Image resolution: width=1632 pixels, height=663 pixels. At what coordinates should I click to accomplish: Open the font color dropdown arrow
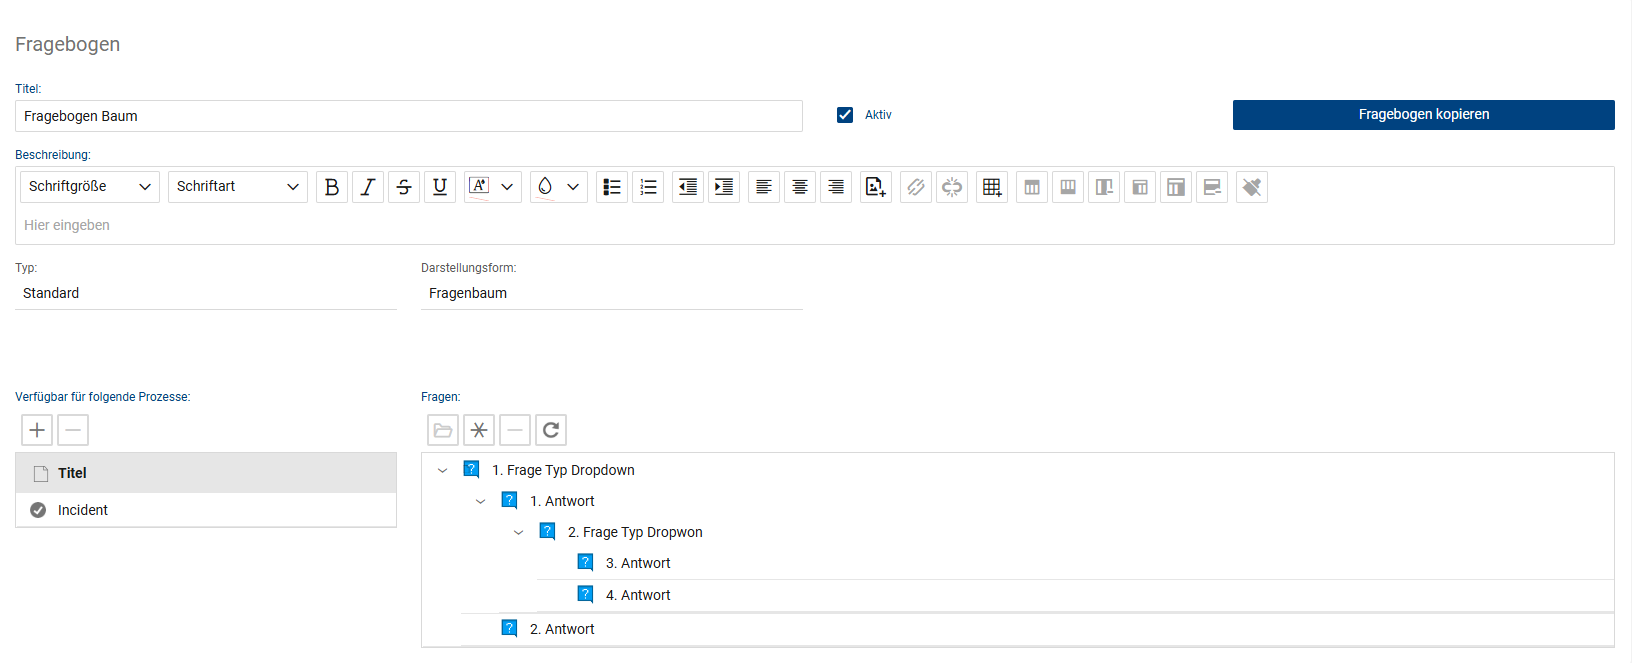click(x=507, y=187)
